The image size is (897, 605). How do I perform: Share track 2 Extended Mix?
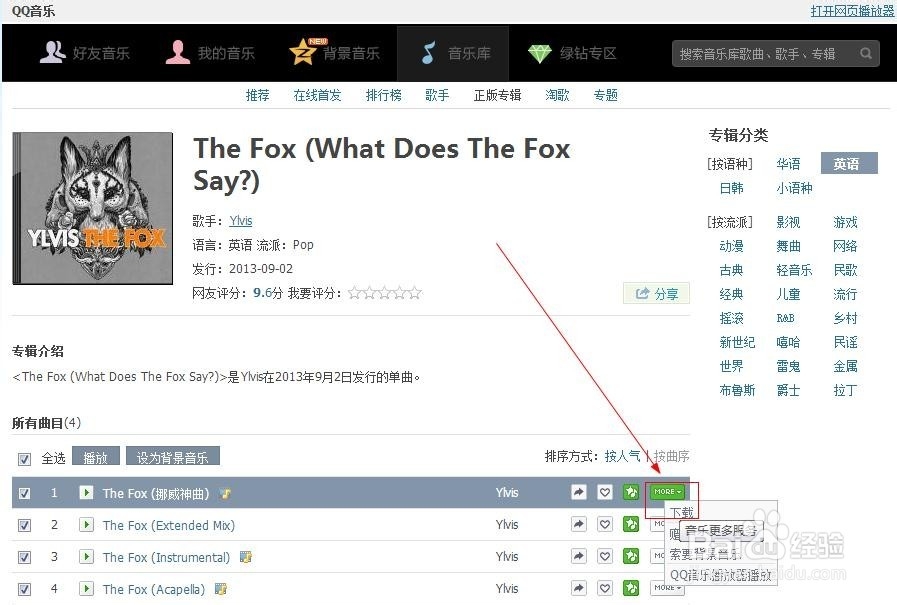tap(579, 524)
